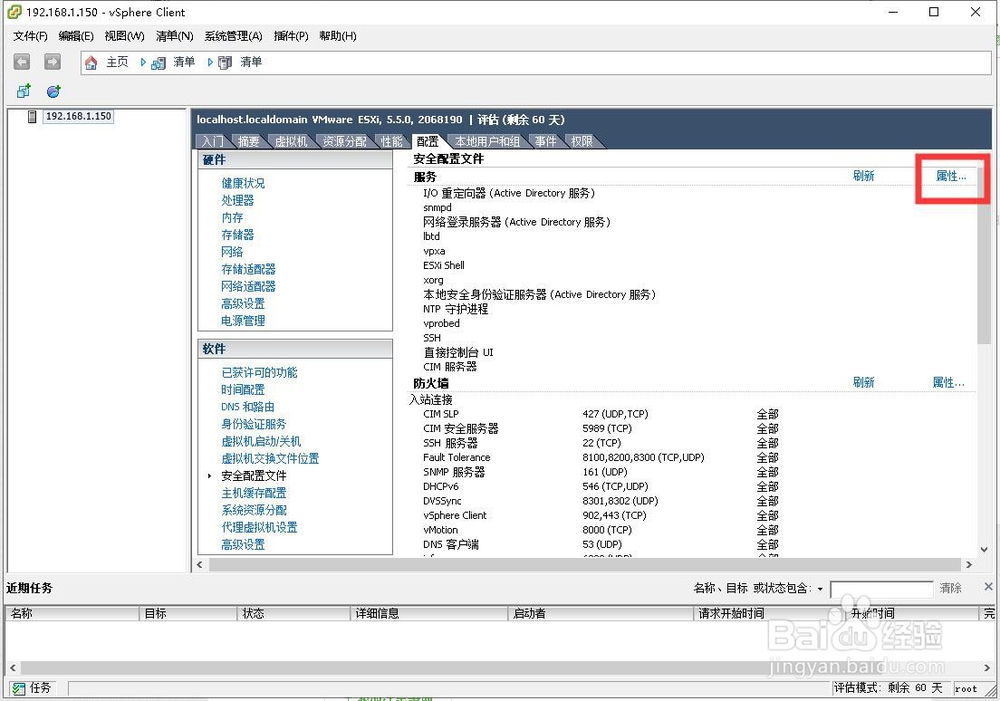Click the config panel horizontal scrollbar
Viewport: 1000px width, 701px height.
point(584,564)
